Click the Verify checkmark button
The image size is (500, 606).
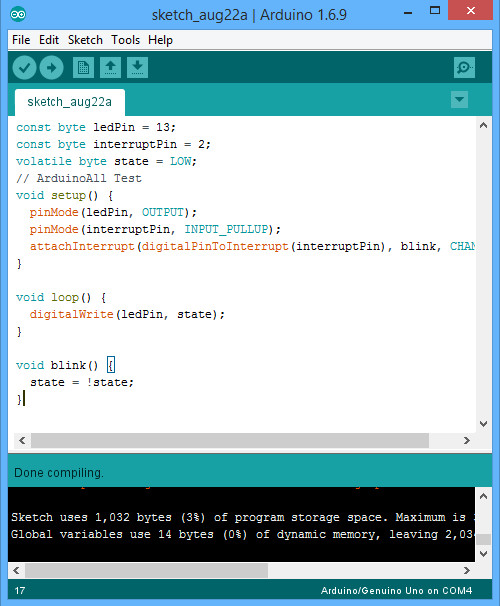point(24,68)
